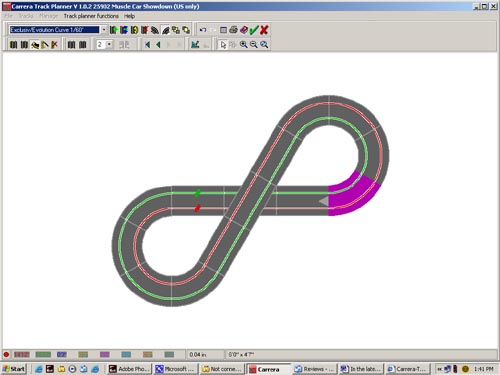Click the Carrera taskbar button

[x=268, y=369]
